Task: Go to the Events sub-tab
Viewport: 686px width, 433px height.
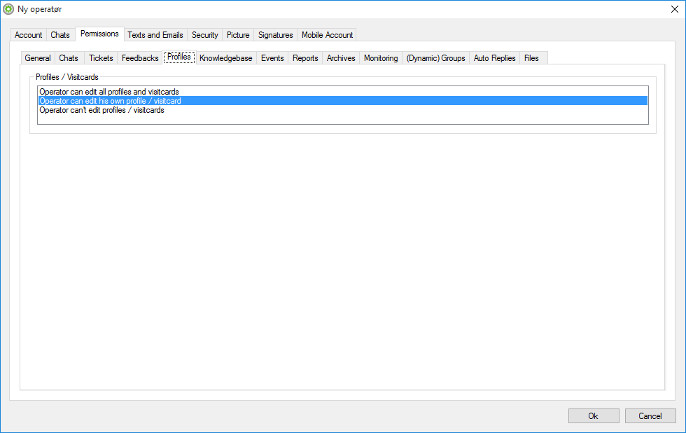Action: 273,58
